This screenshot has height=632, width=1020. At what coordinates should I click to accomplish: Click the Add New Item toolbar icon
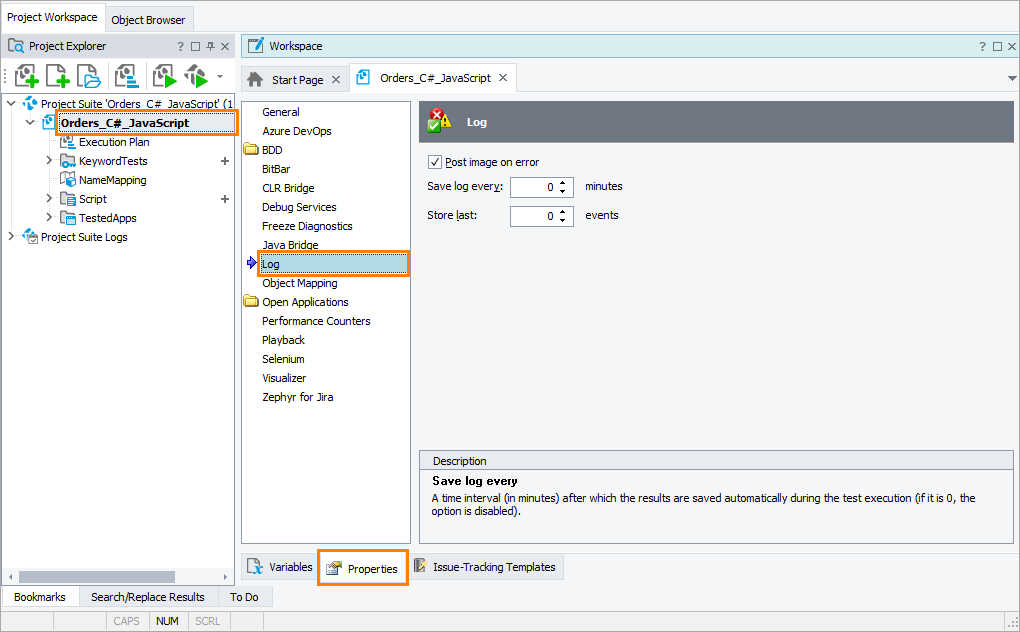tap(57, 76)
